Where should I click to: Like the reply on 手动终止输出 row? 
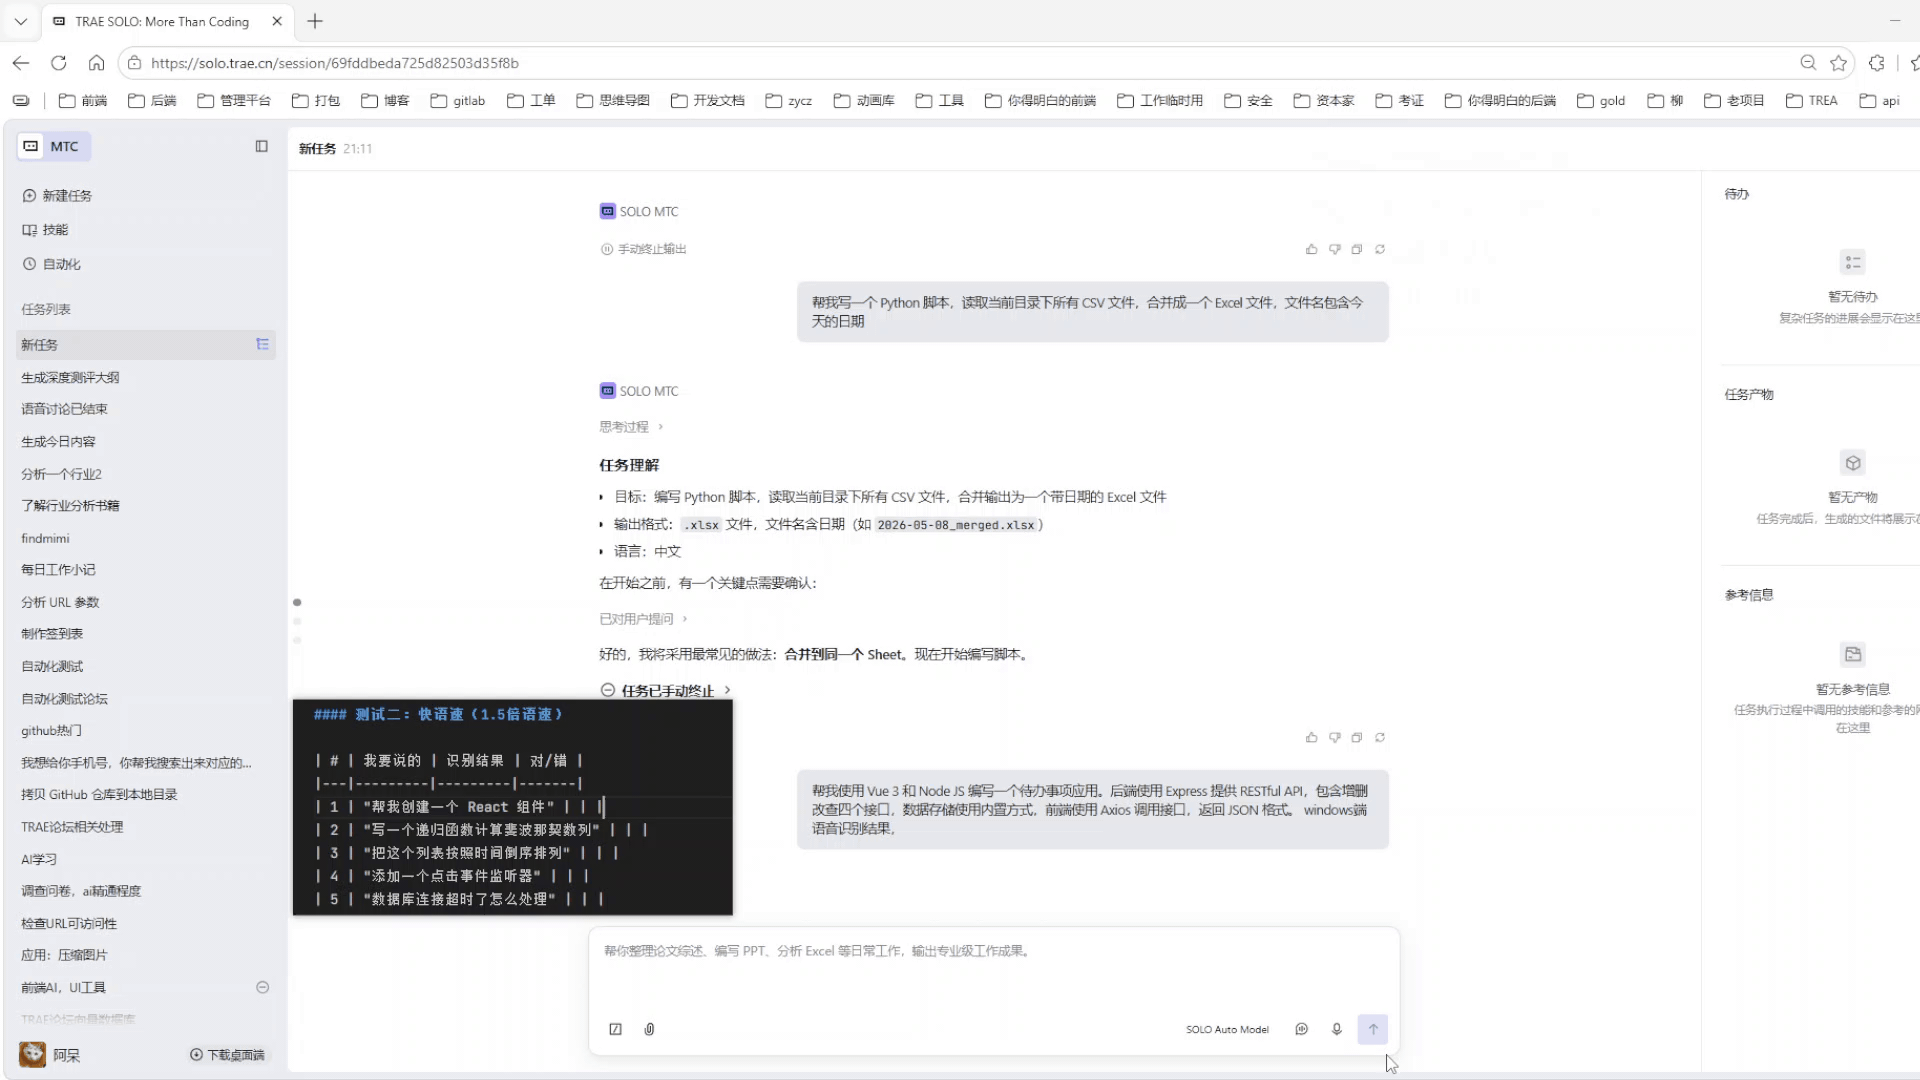click(x=1311, y=249)
